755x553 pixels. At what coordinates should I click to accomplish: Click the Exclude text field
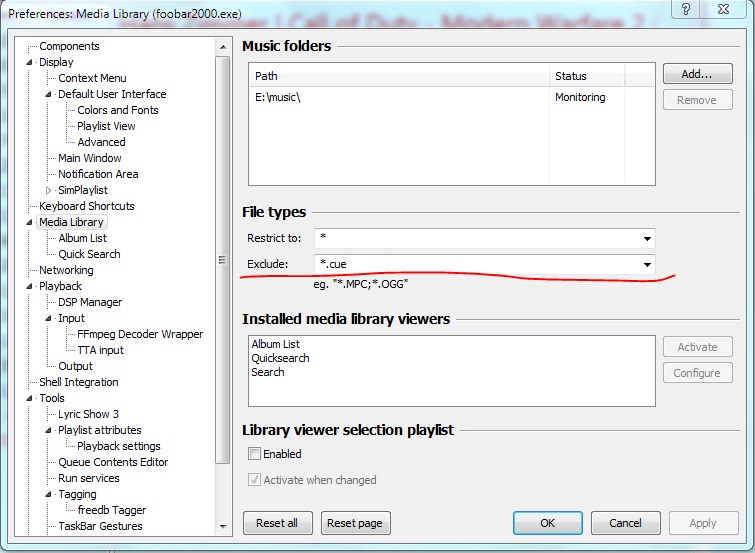(475, 265)
